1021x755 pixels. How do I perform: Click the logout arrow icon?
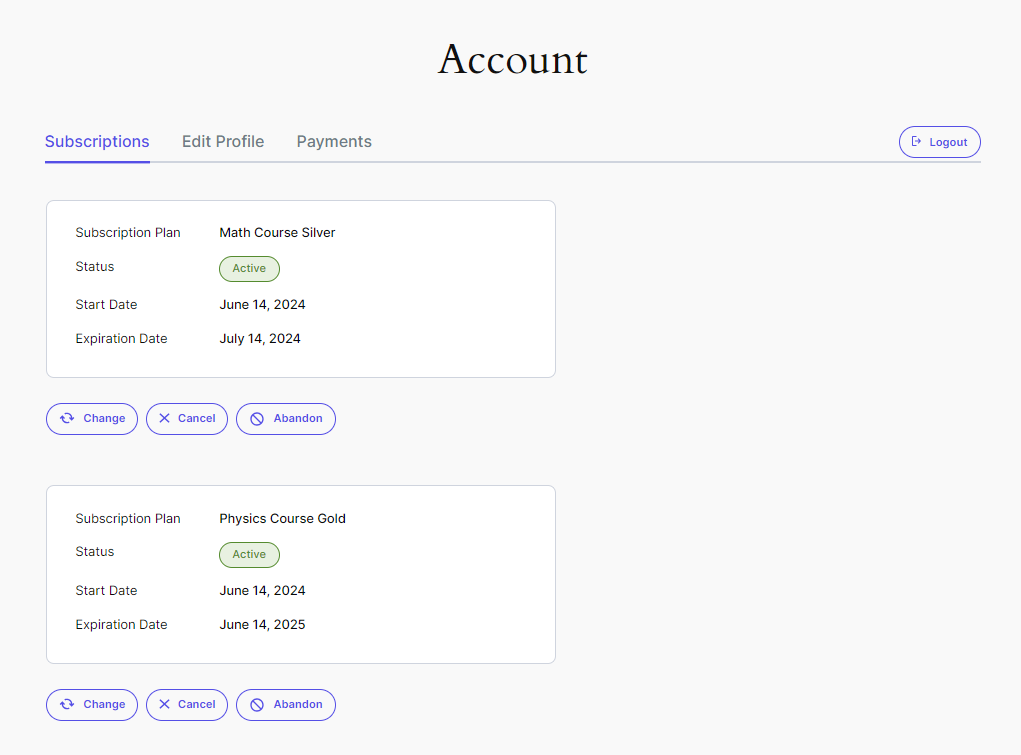click(916, 142)
